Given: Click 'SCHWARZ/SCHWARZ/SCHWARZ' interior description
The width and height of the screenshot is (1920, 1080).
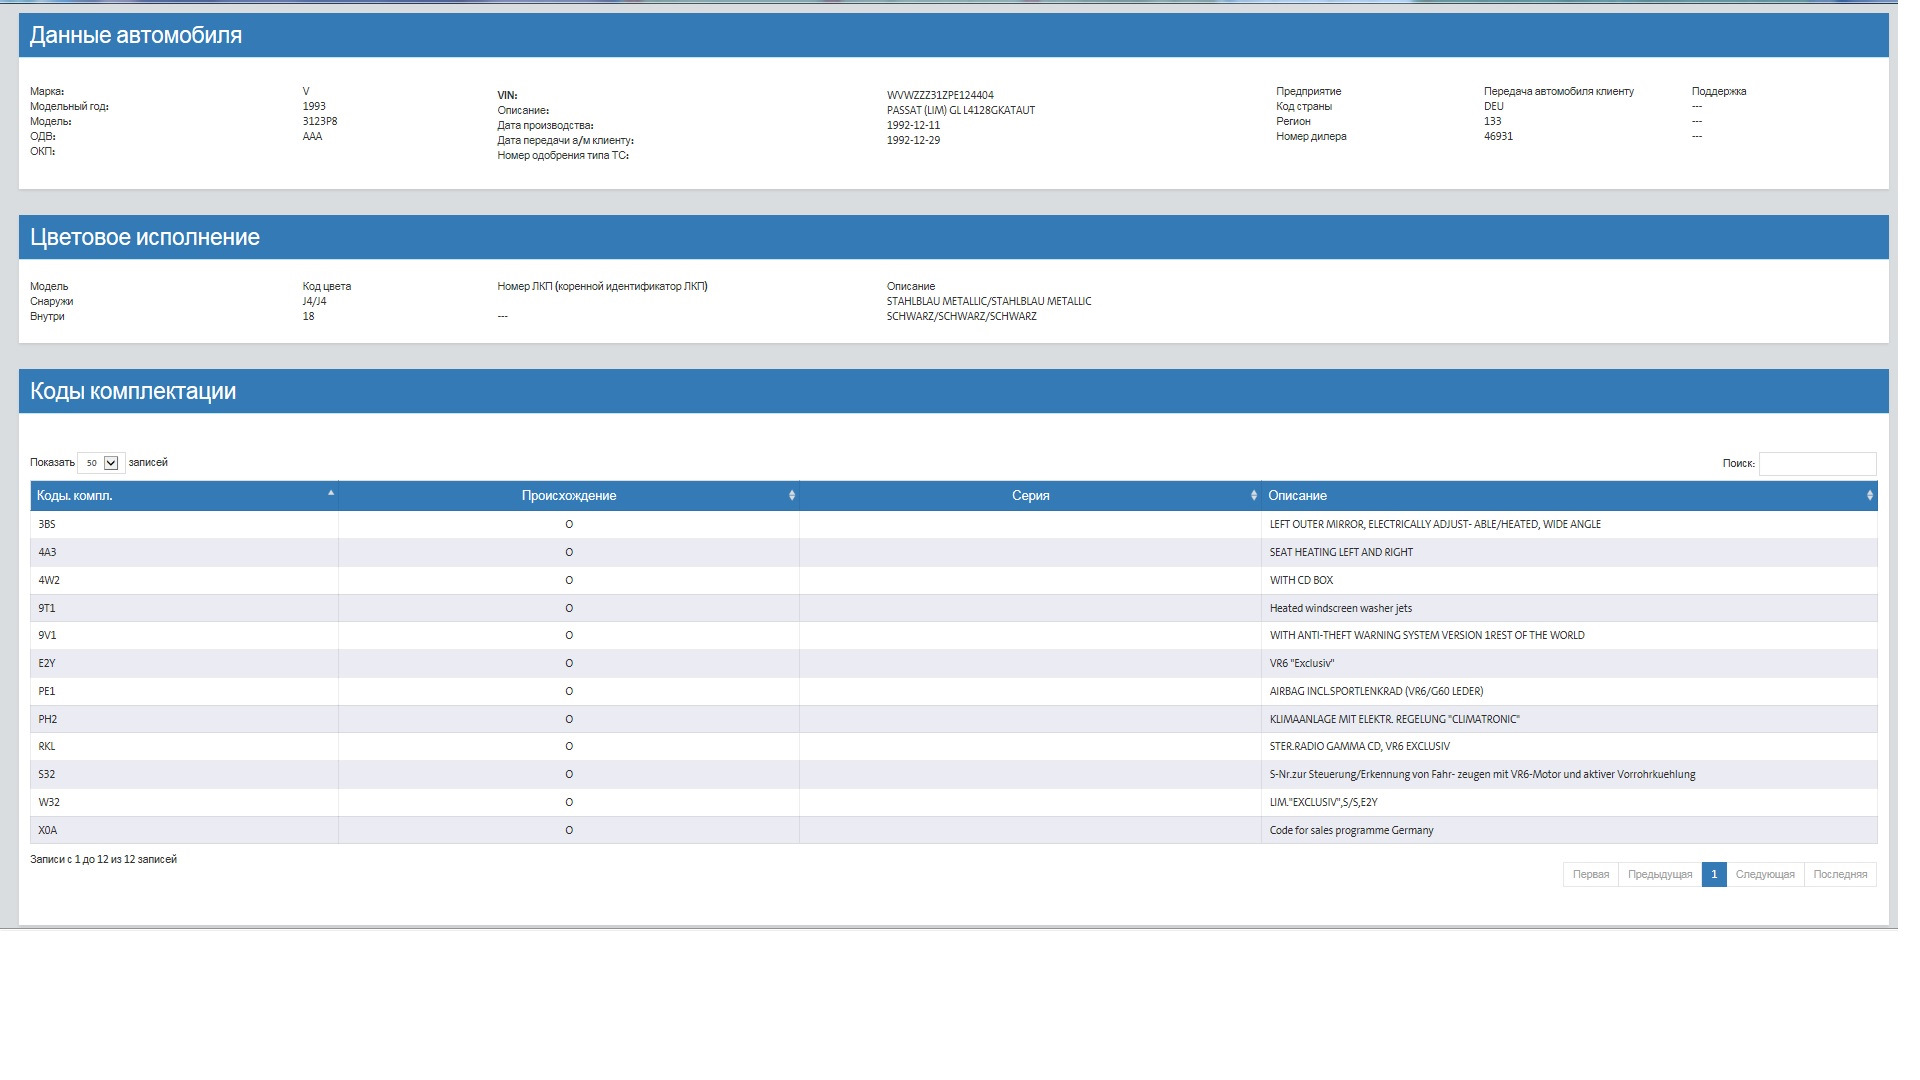Looking at the screenshot, I should (x=961, y=316).
